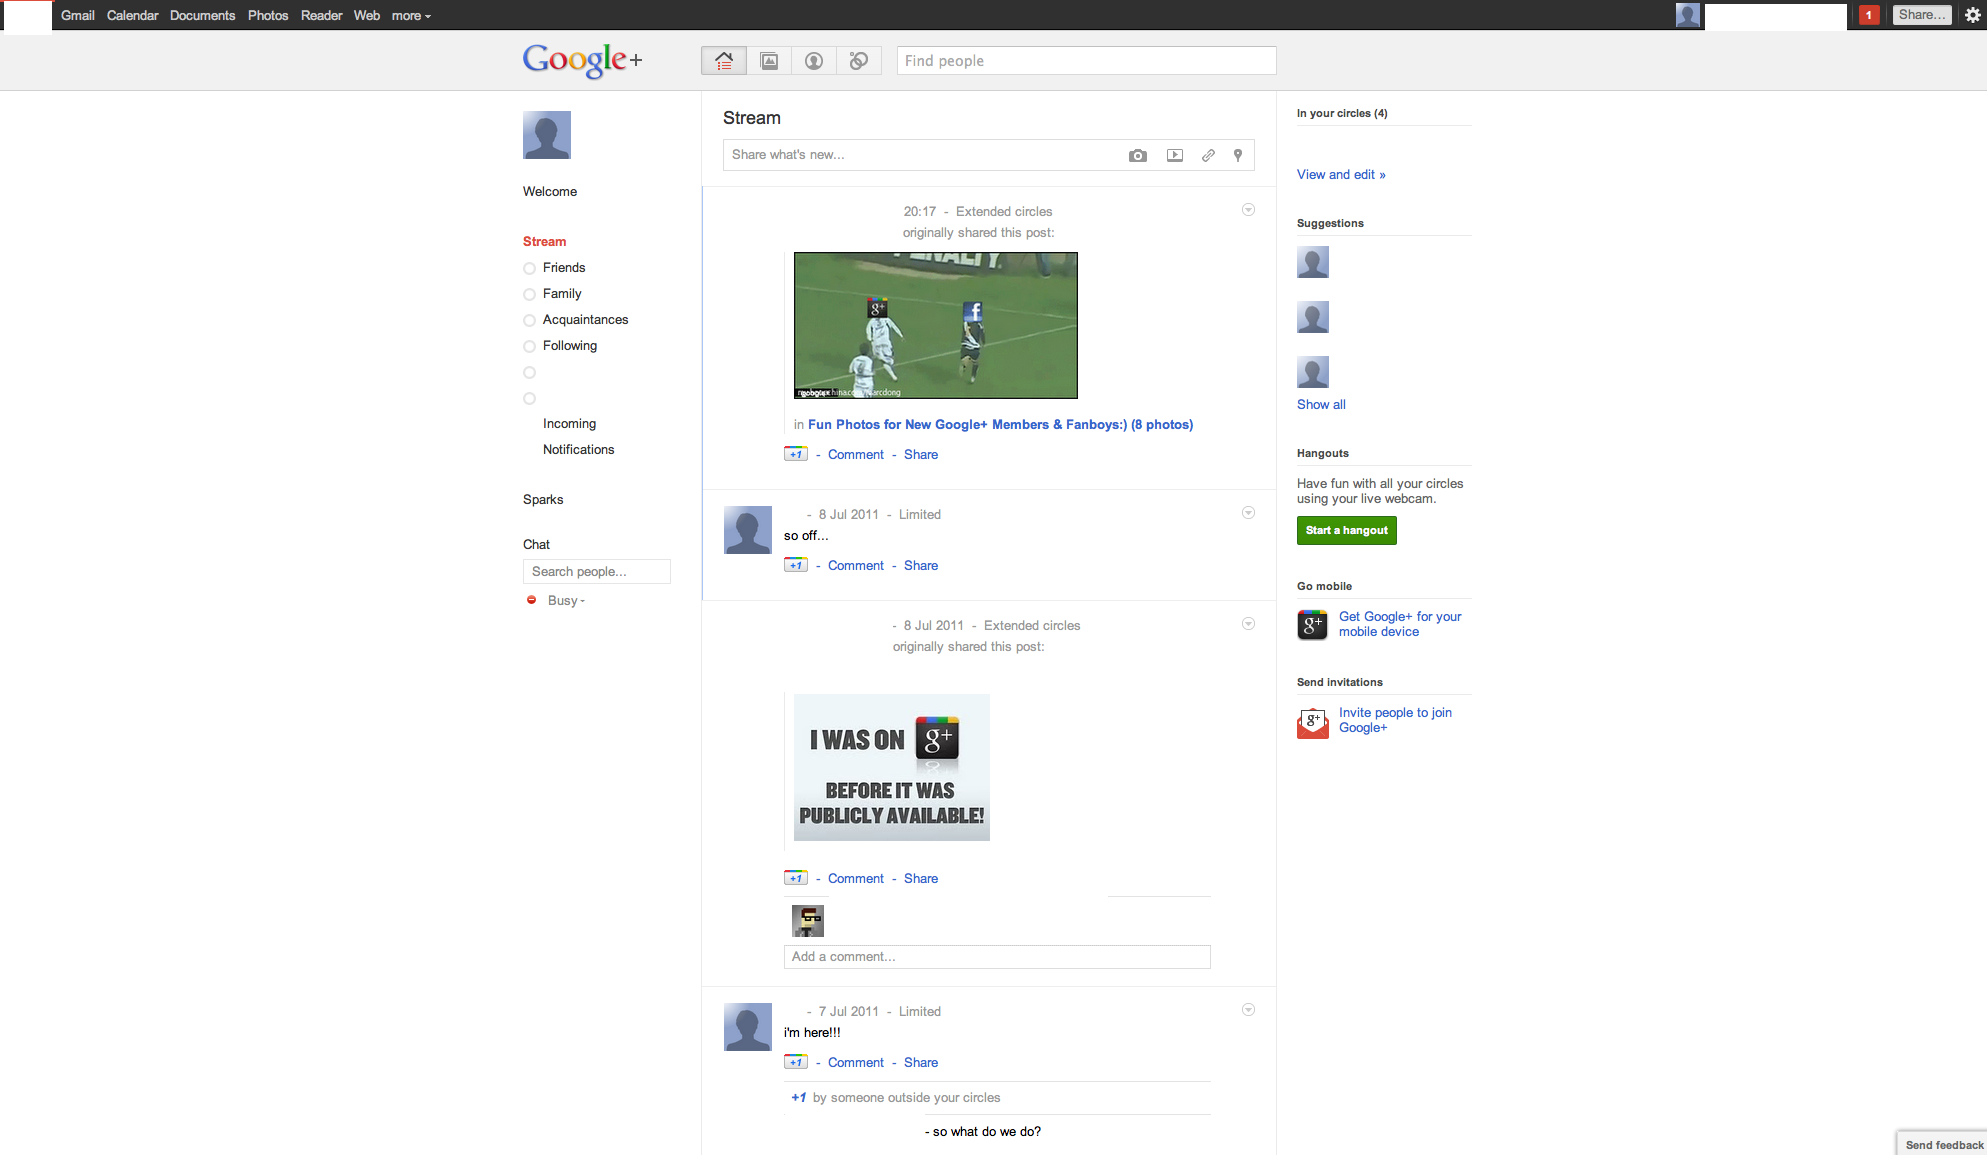This screenshot has width=1987, height=1155.
Task: Click Send feedback button
Action: pos(1943,1144)
